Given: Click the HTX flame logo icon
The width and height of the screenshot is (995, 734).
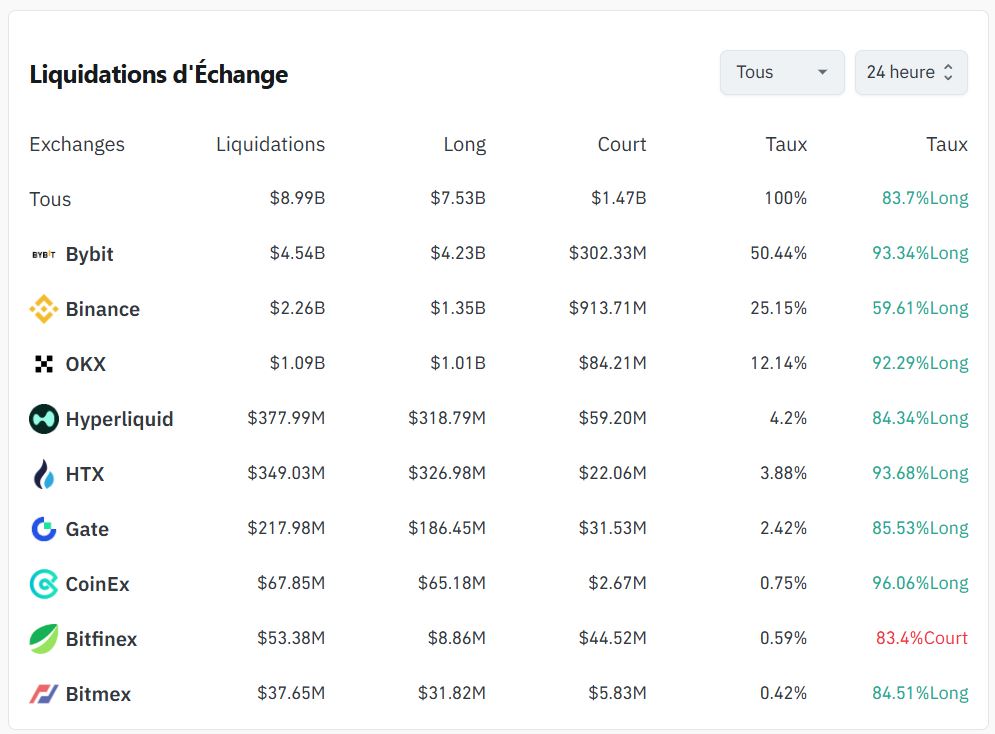Looking at the screenshot, I should click(x=44, y=475).
